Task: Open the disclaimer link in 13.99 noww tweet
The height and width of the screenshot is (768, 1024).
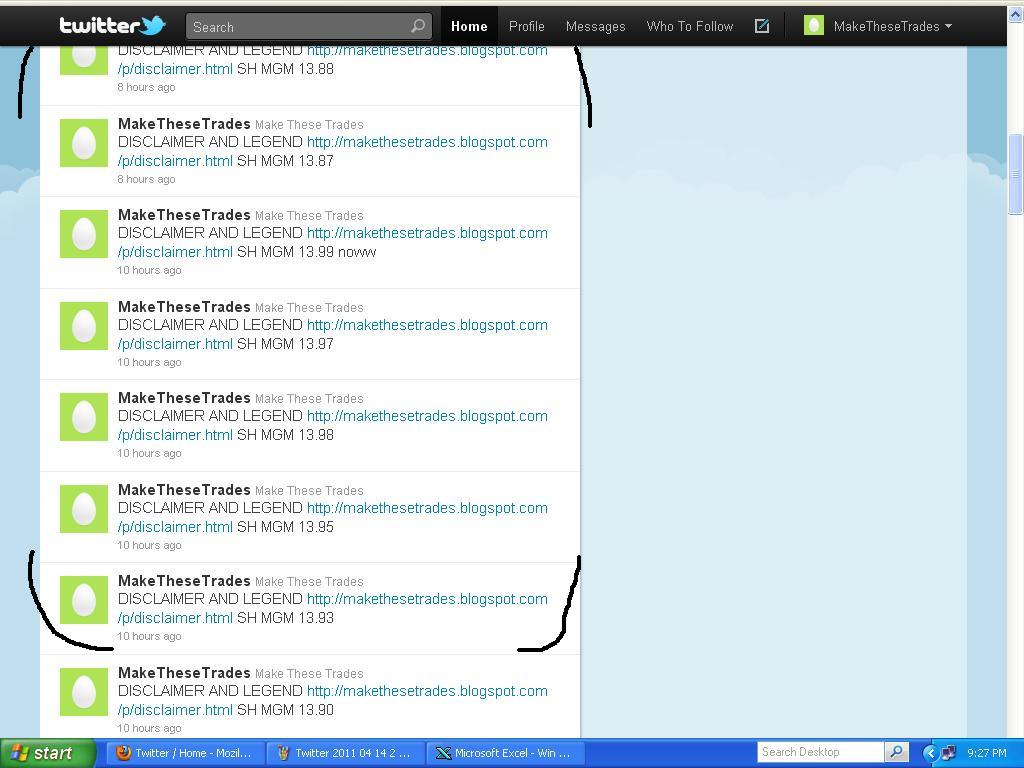Action: (x=332, y=242)
